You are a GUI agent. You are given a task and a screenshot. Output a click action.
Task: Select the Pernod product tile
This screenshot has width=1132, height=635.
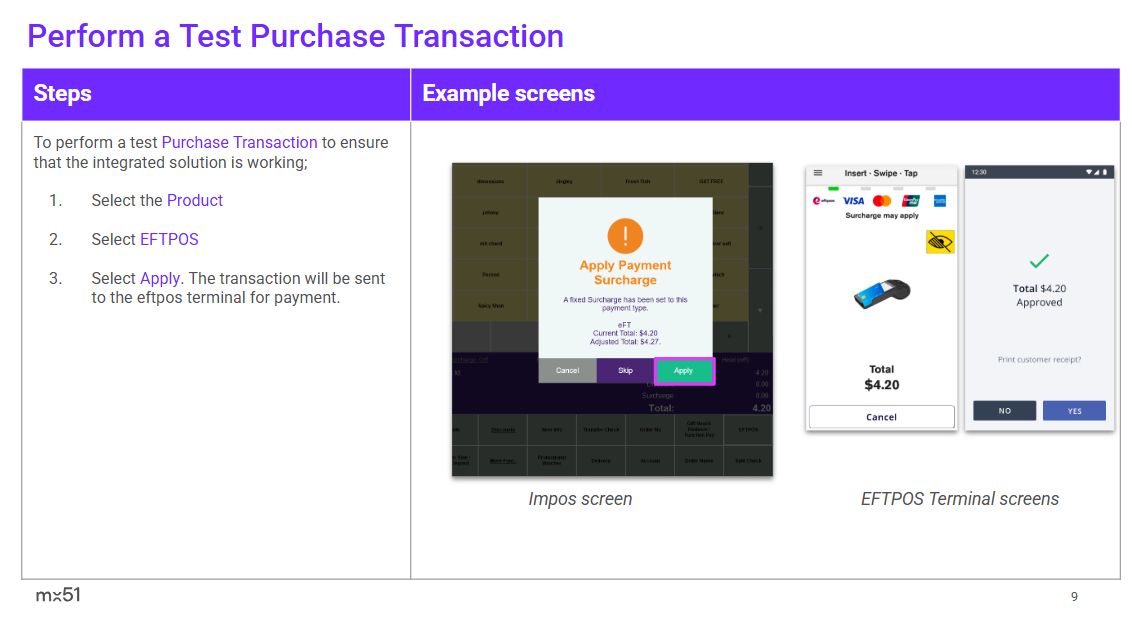(490, 275)
